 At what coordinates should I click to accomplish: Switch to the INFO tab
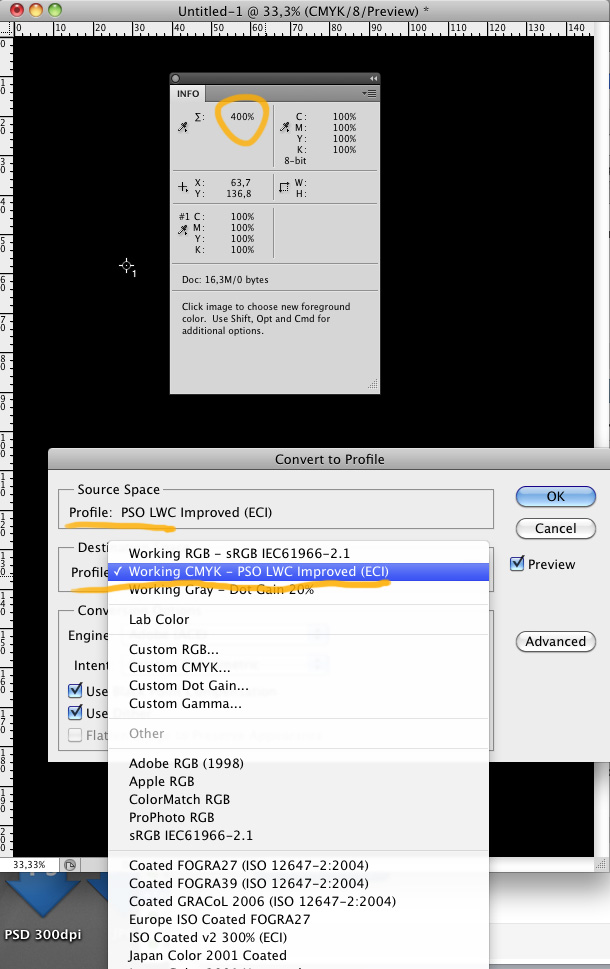coord(188,93)
